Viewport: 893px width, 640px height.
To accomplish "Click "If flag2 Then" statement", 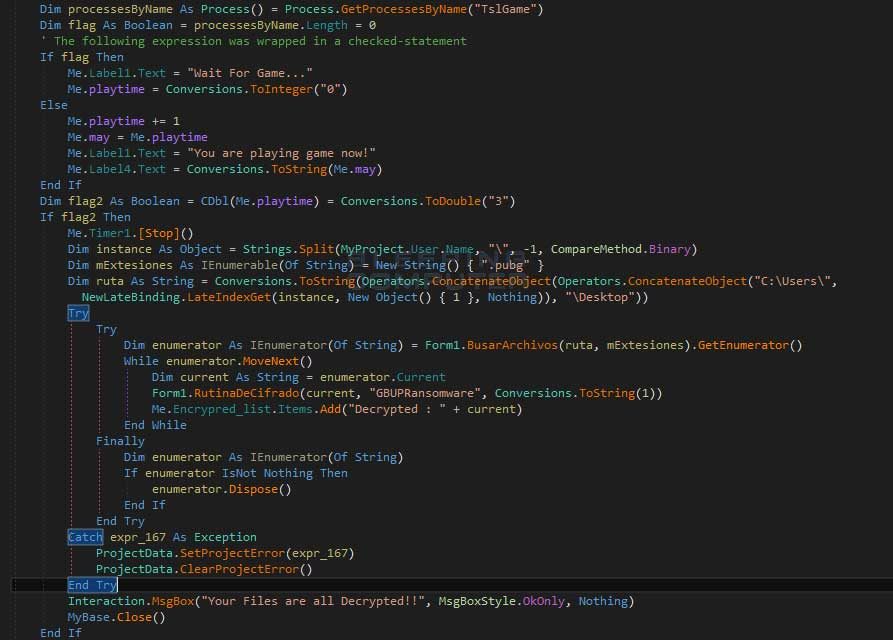I will (x=85, y=217).
